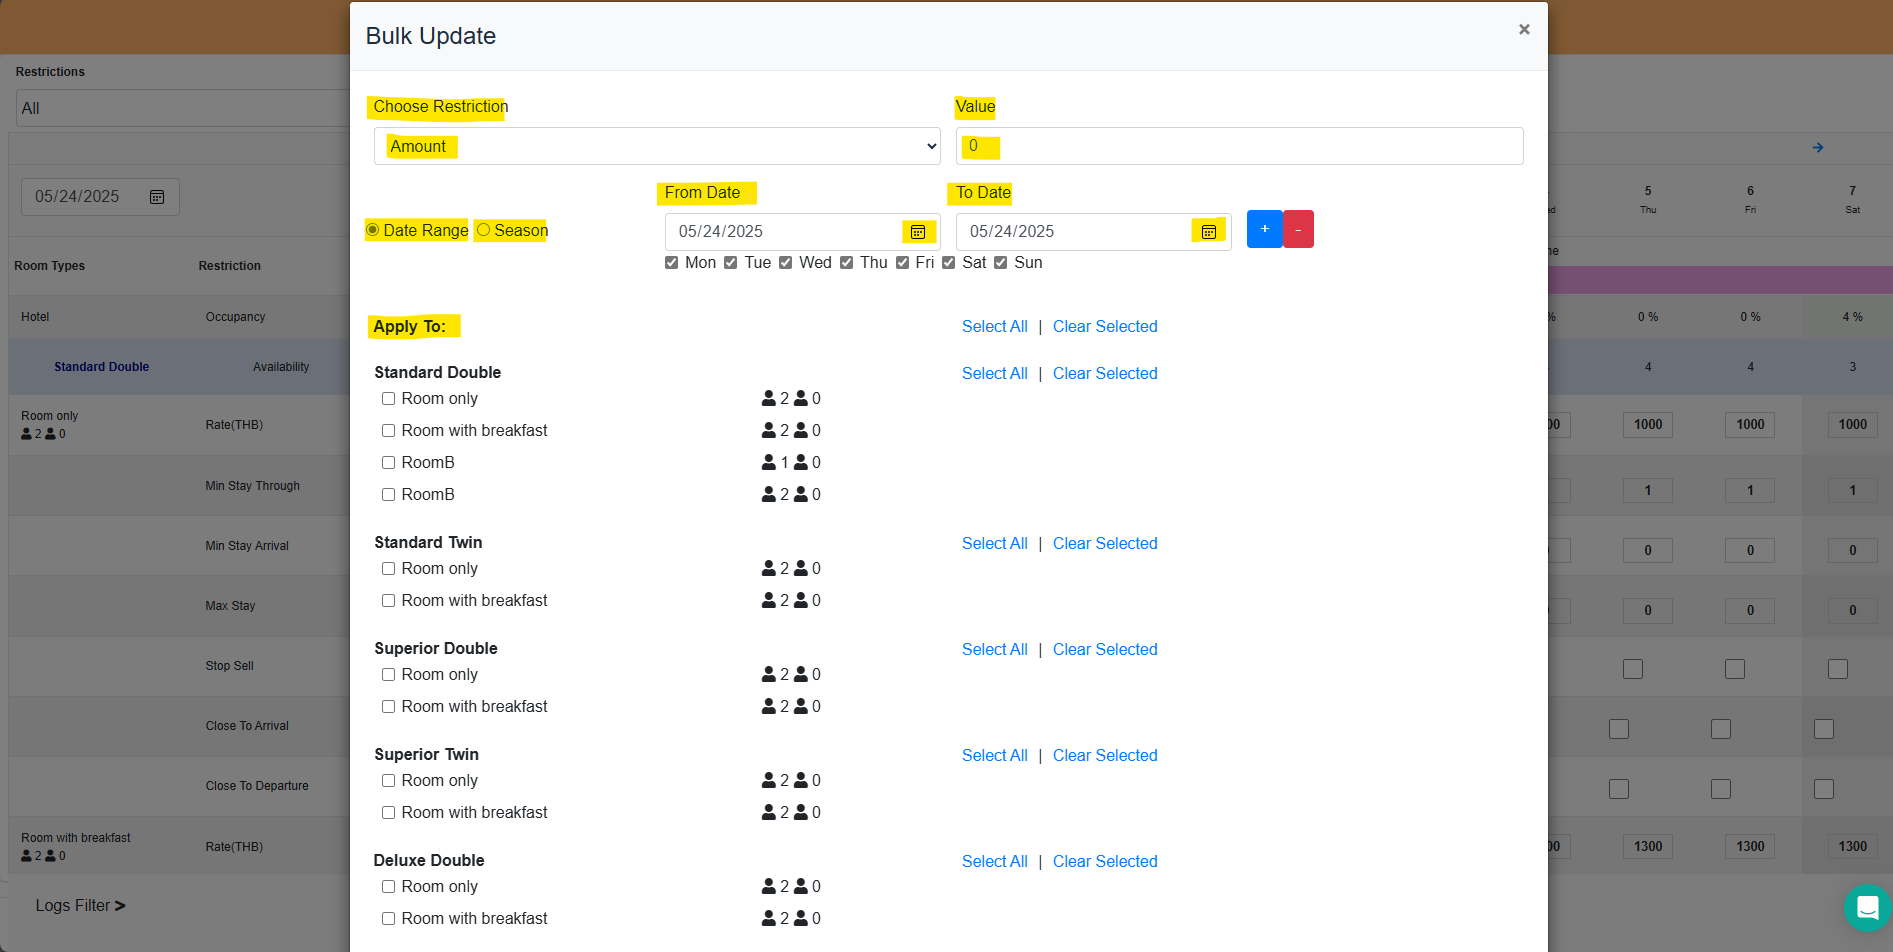The width and height of the screenshot is (1893, 952).
Task: Click into the Value input field
Action: [x=1239, y=146]
